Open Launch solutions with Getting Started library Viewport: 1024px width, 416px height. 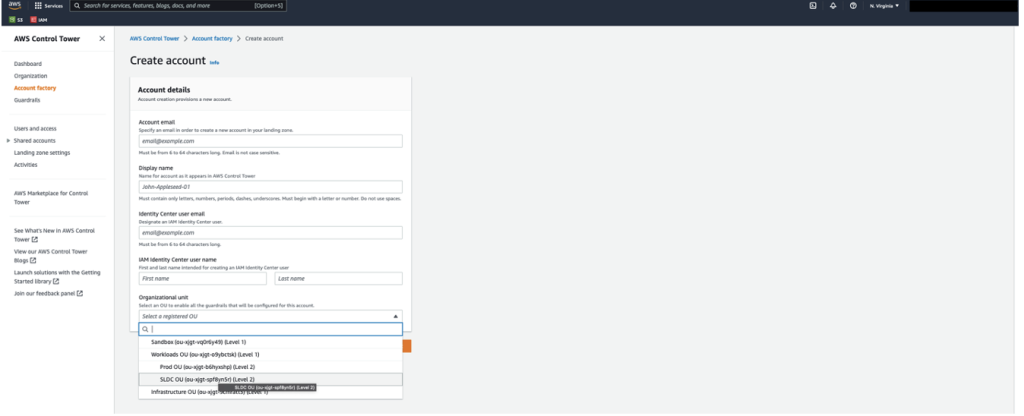click(x=57, y=276)
